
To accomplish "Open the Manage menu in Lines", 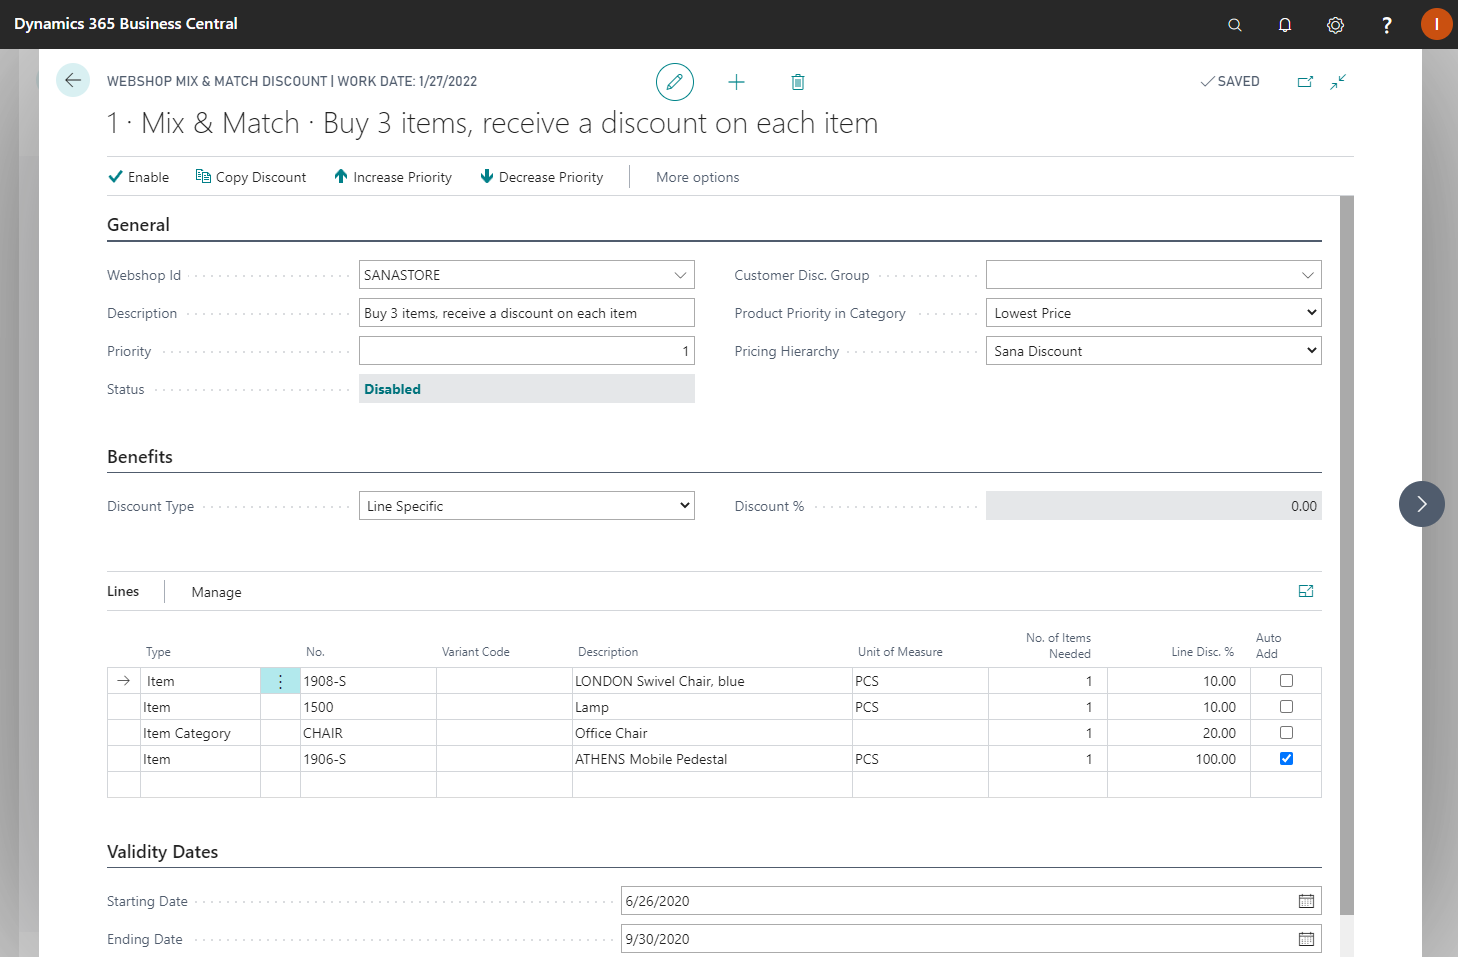I will (217, 592).
